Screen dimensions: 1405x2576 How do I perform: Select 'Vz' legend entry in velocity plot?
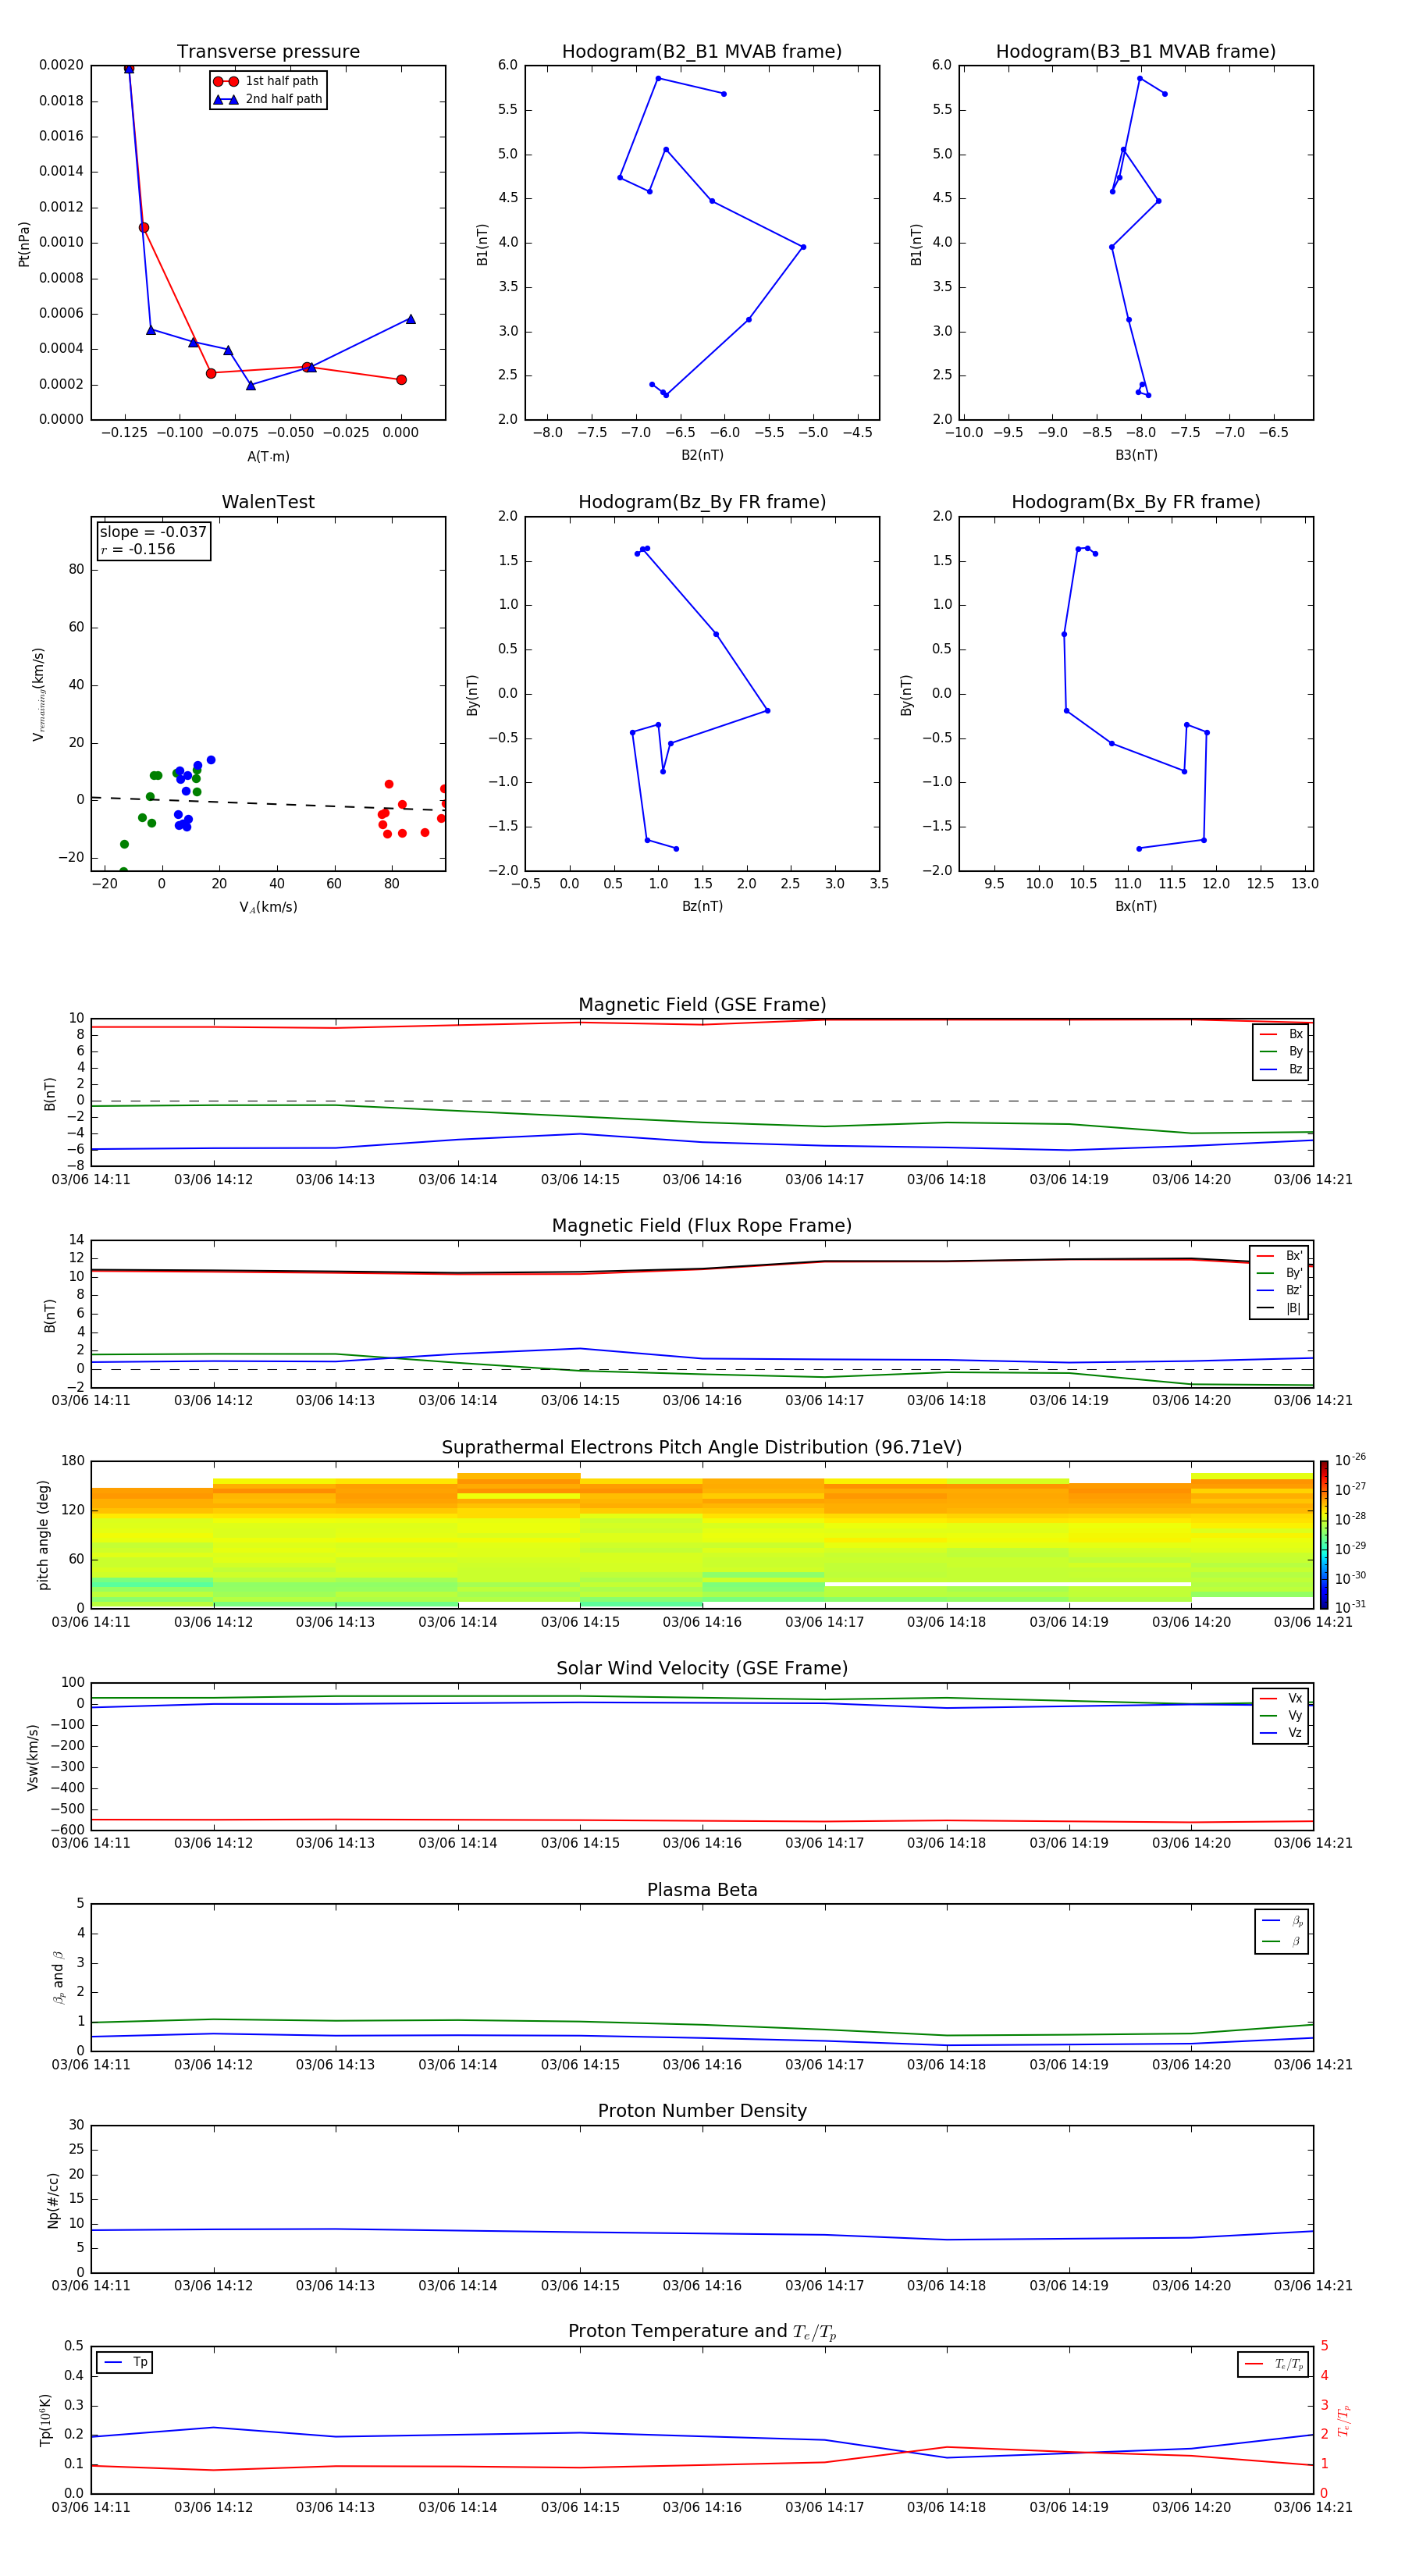[x=1282, y=1733]
